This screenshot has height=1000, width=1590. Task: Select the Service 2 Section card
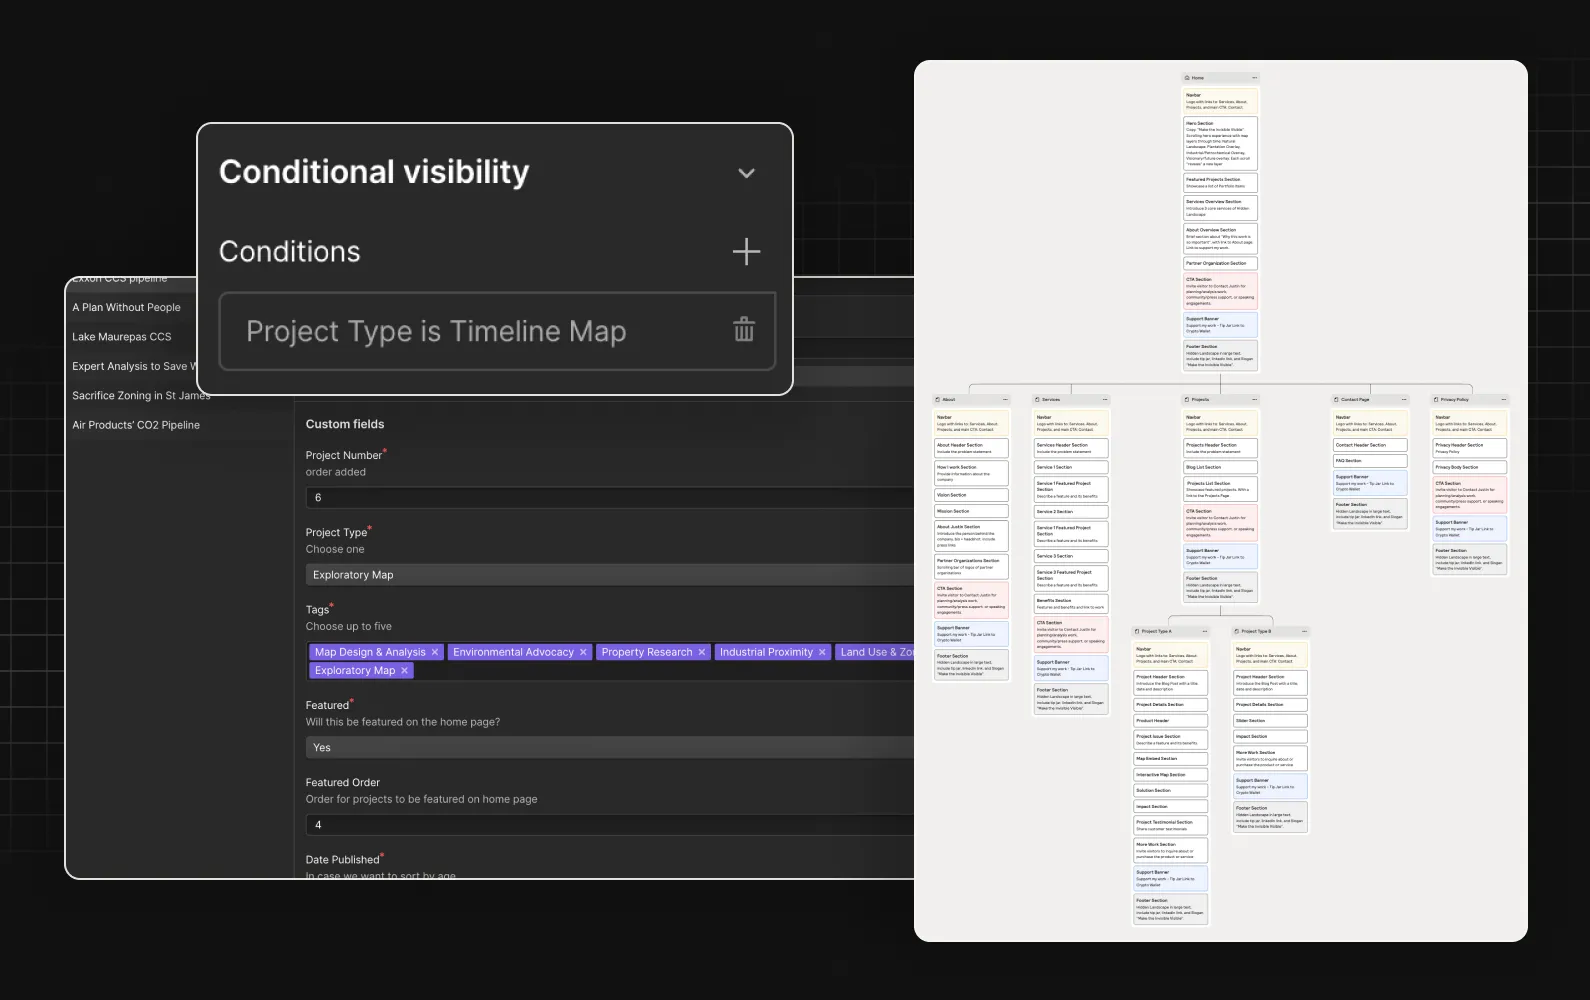(x=1071, y=511)
